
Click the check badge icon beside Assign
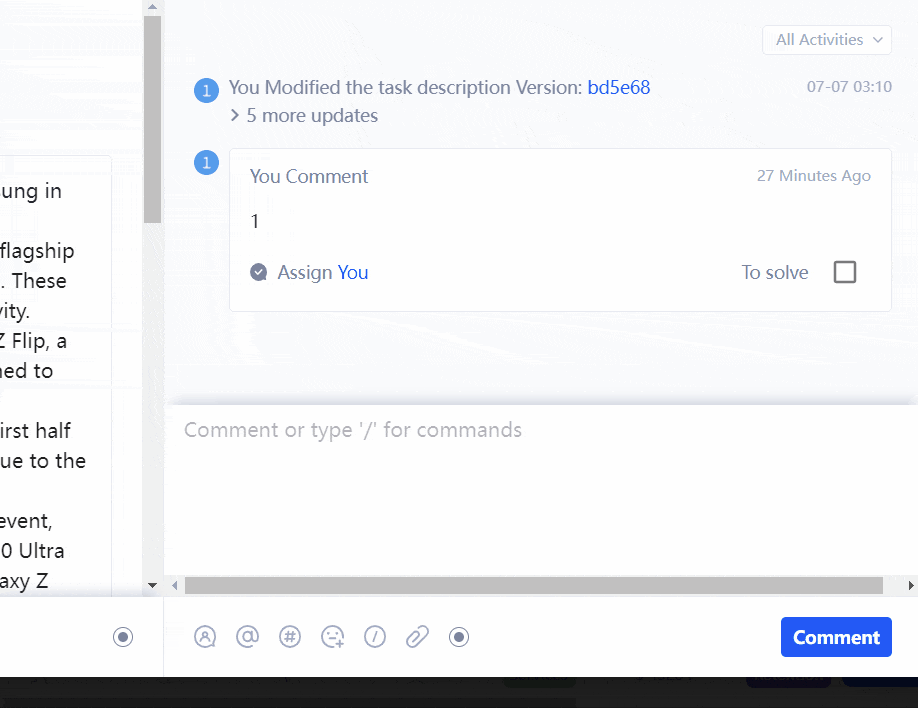pos(258,272)
